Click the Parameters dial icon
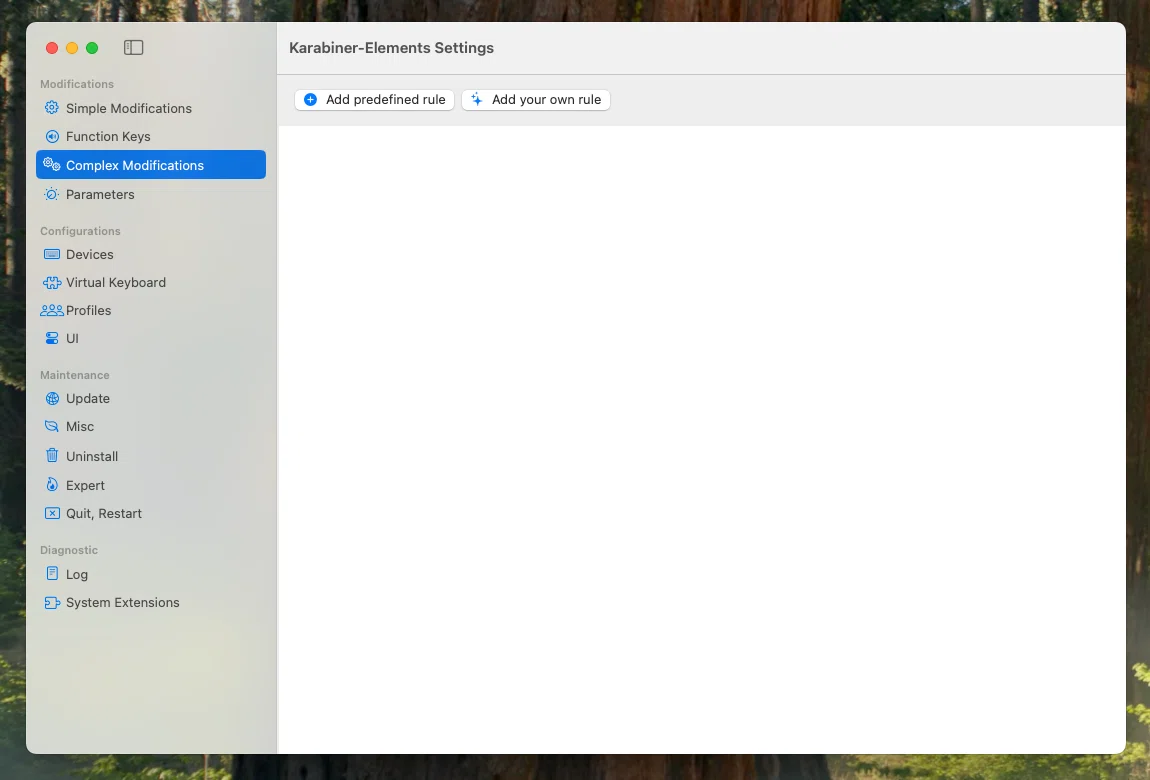Viewport: 1150px width, 780px height. 51,194
